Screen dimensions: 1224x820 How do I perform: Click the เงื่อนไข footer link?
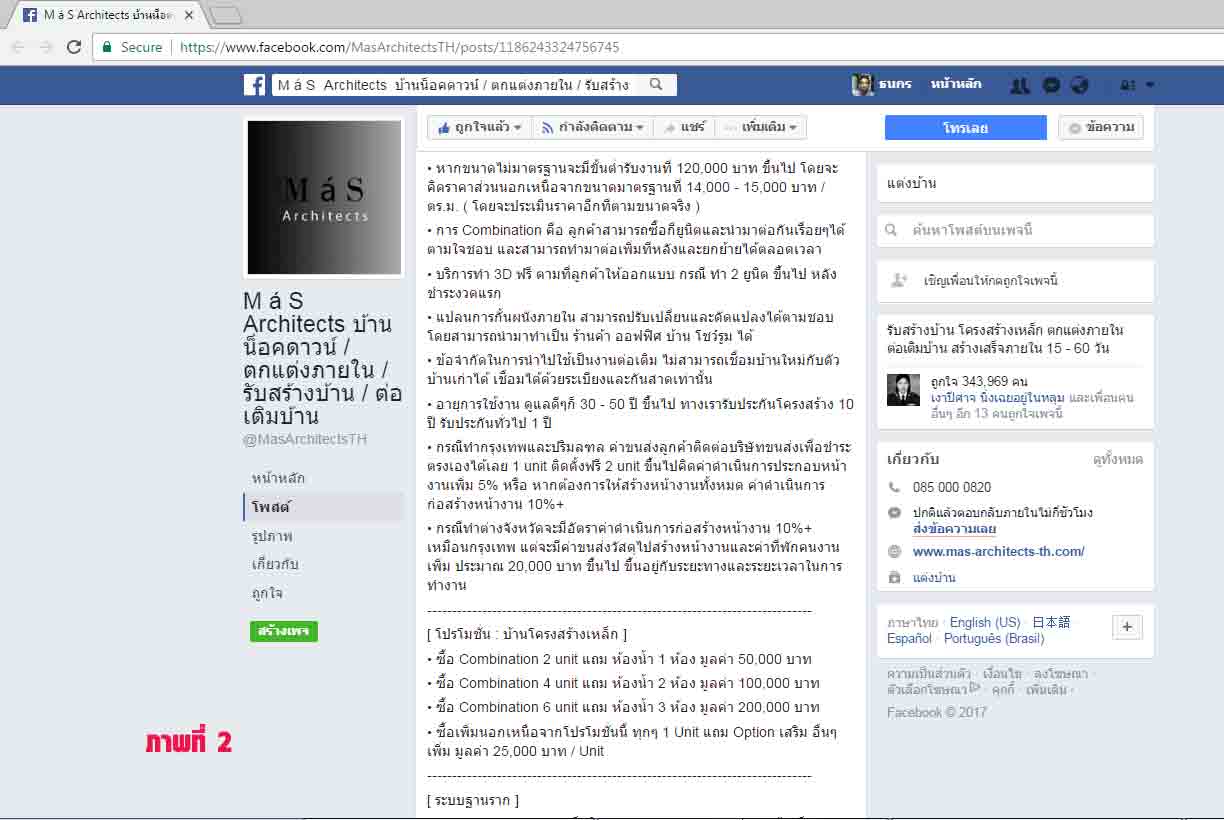[1003, 673]
